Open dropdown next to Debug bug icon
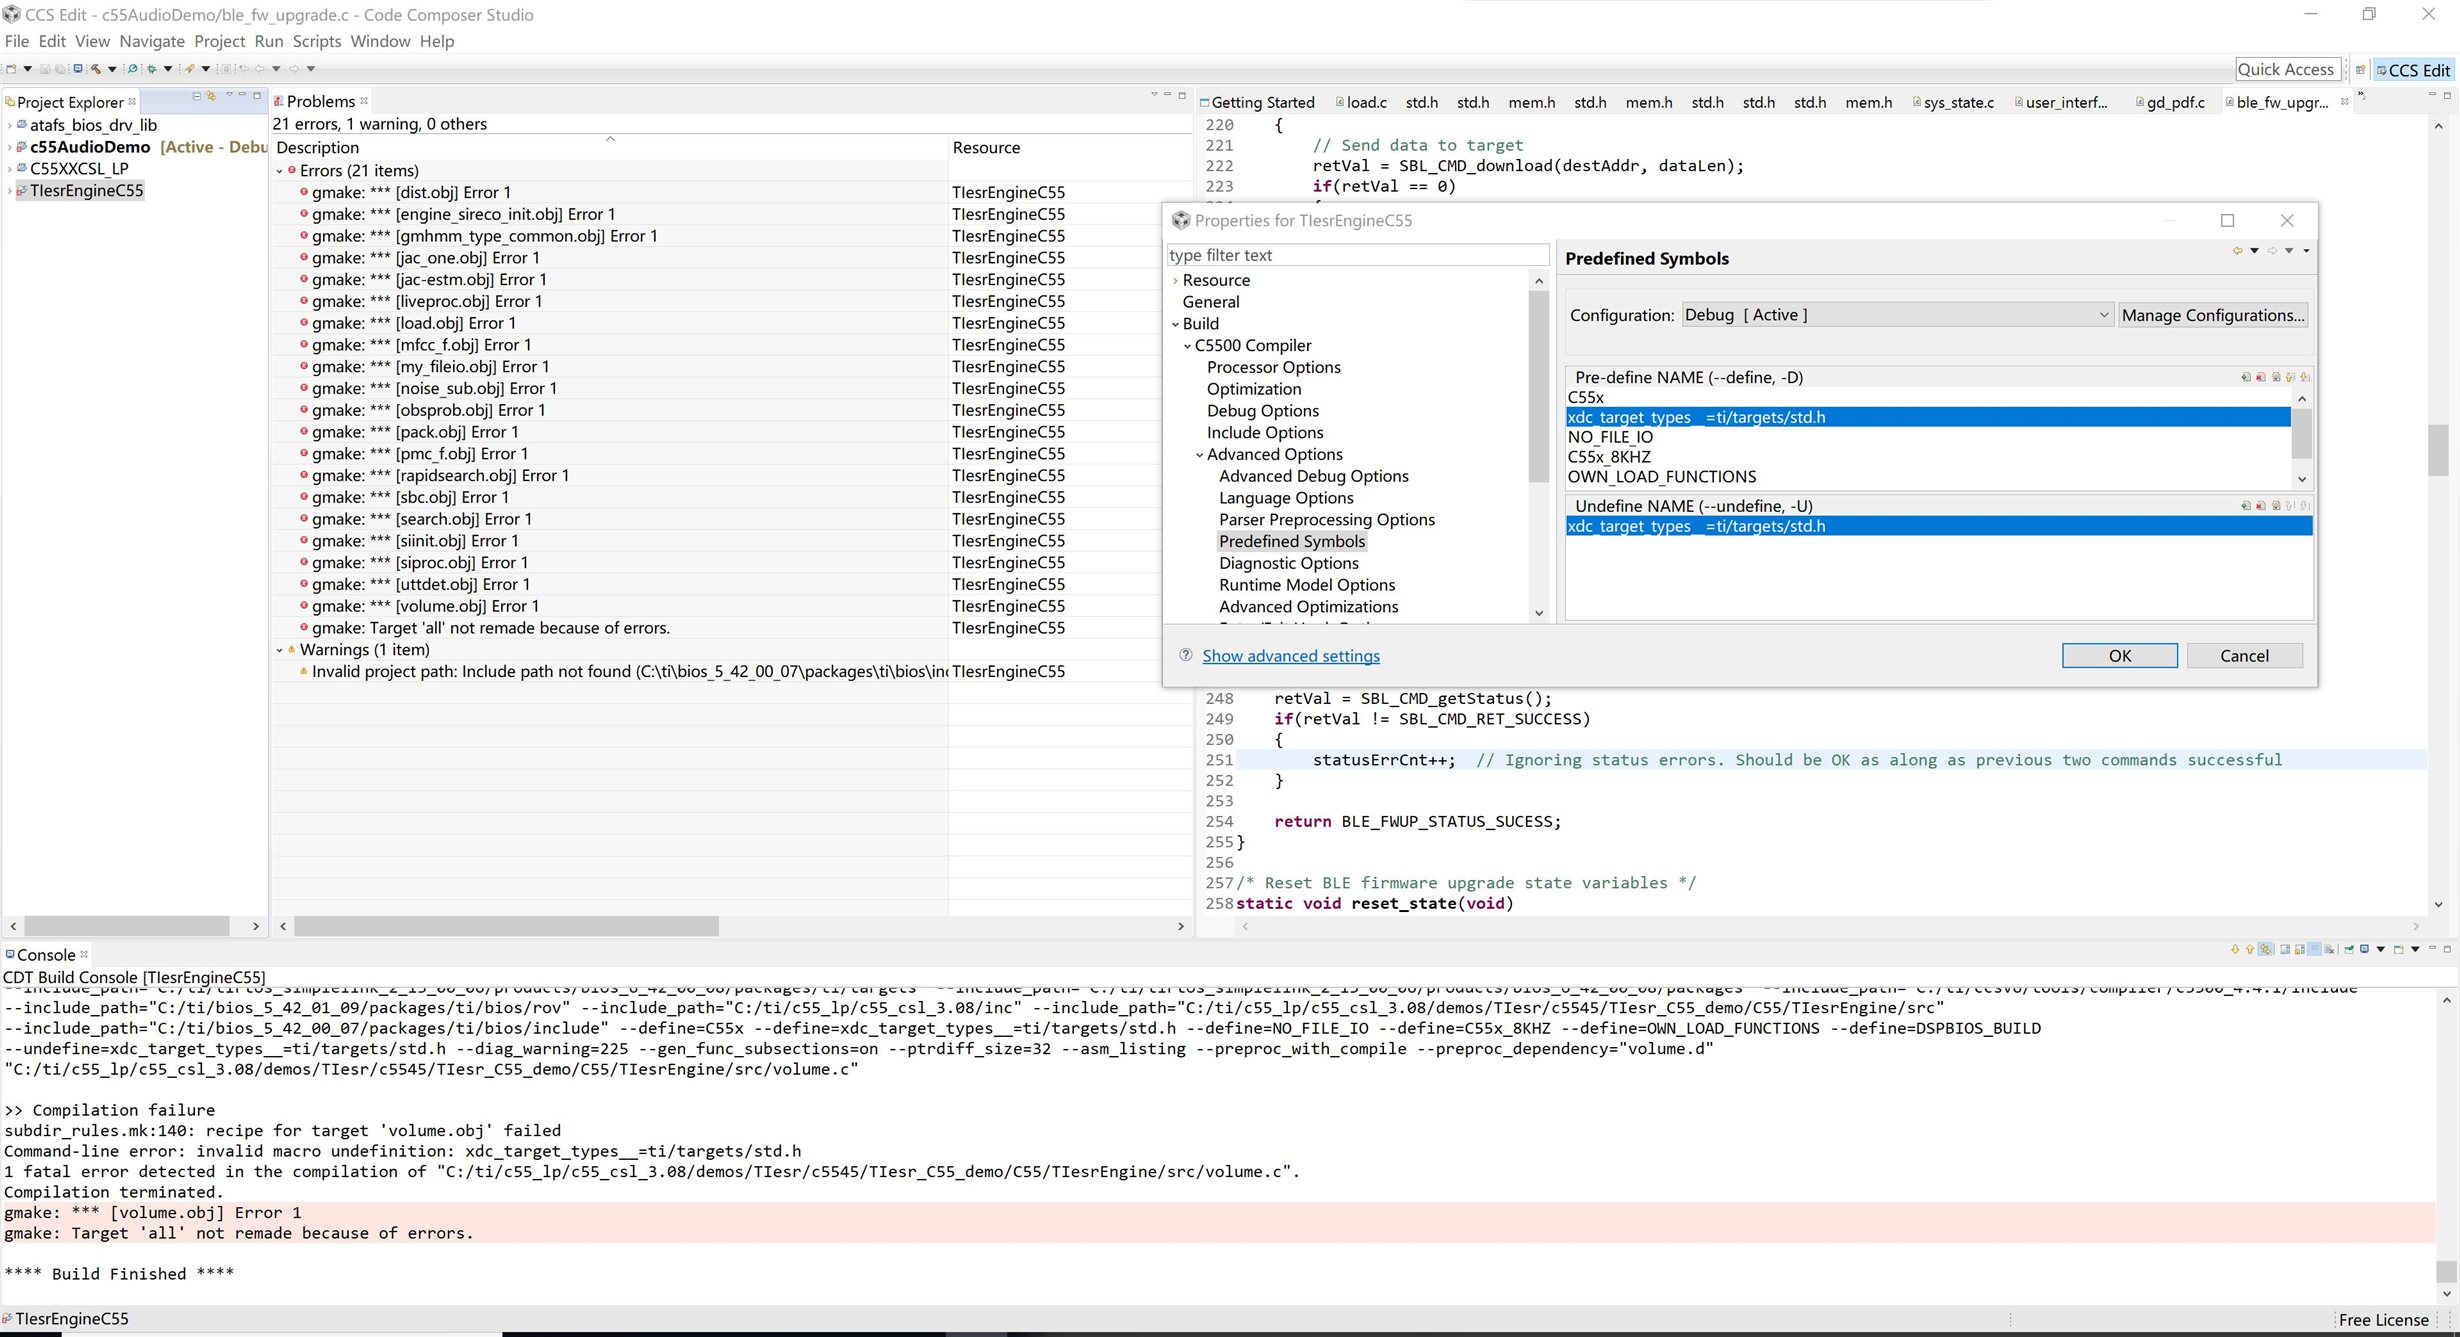Image resolution: width=2460 pixels, height=1337 pixels. (167, 69)
